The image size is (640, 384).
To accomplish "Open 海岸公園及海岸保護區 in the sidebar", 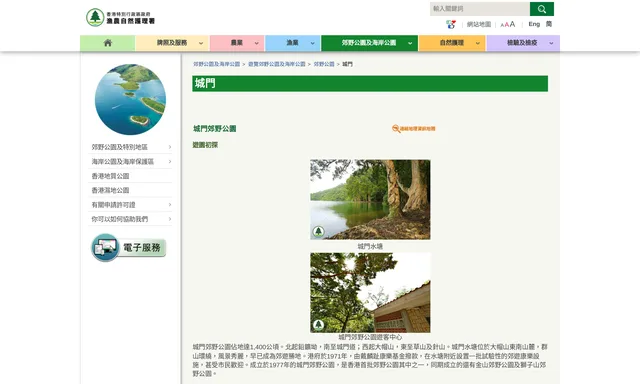I will coord(122,162).
